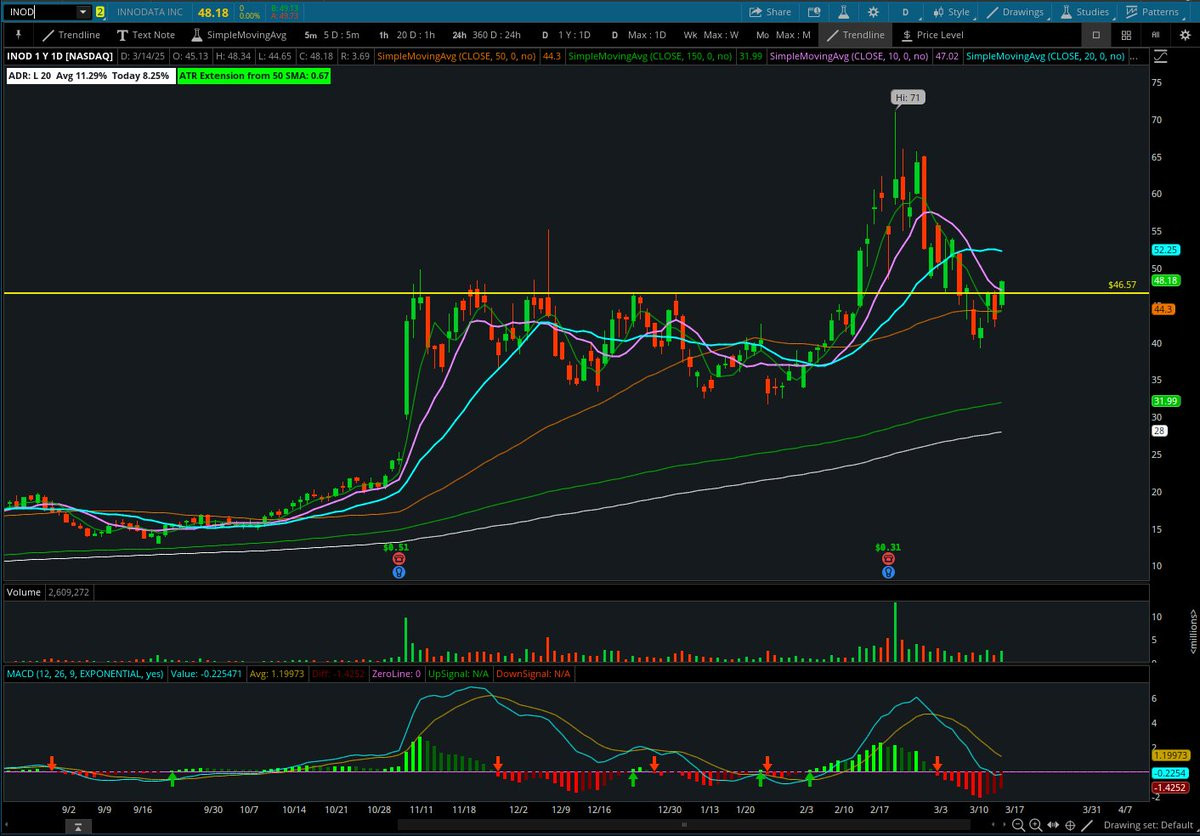The width and height of the screenshot is (1200, 836).
Task: Switch to 24h 360 D : 24h timeframe
Action: [485, 35]
